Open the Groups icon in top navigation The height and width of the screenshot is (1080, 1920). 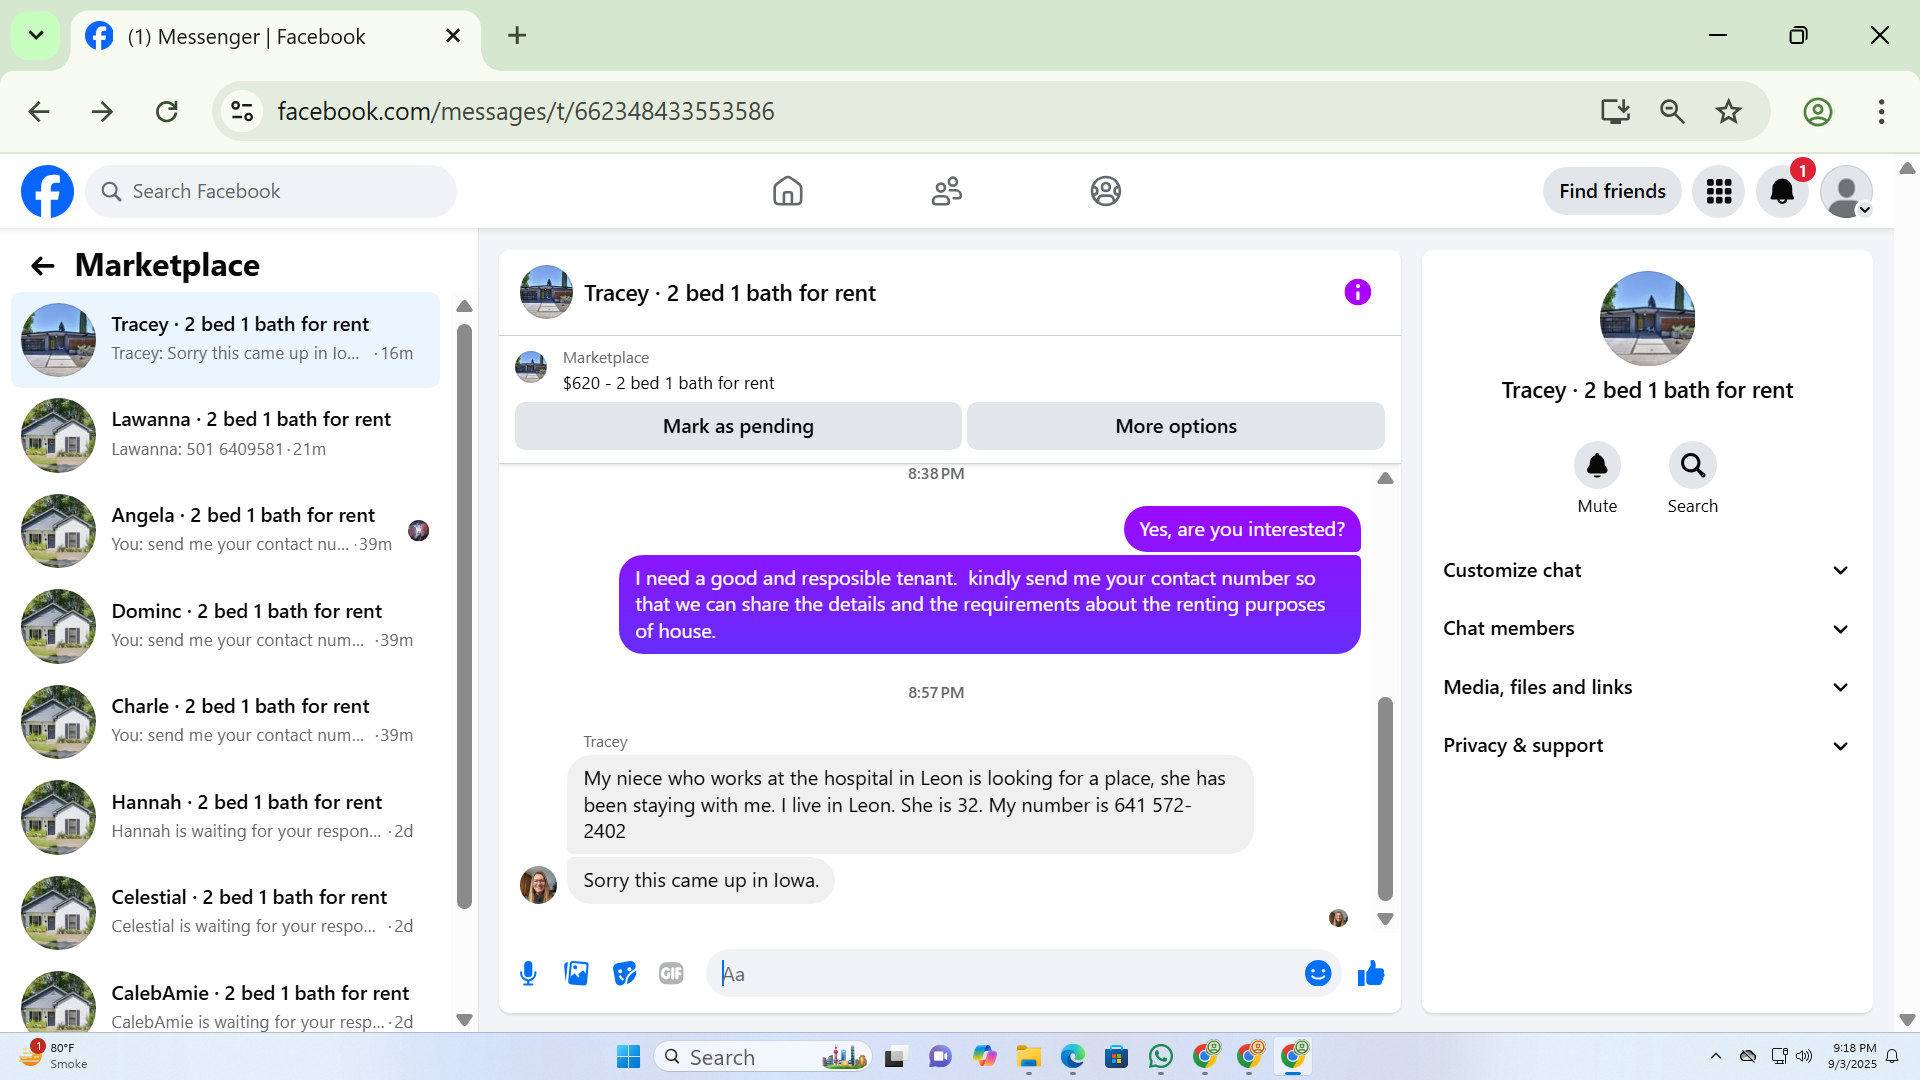(1105, 191)
